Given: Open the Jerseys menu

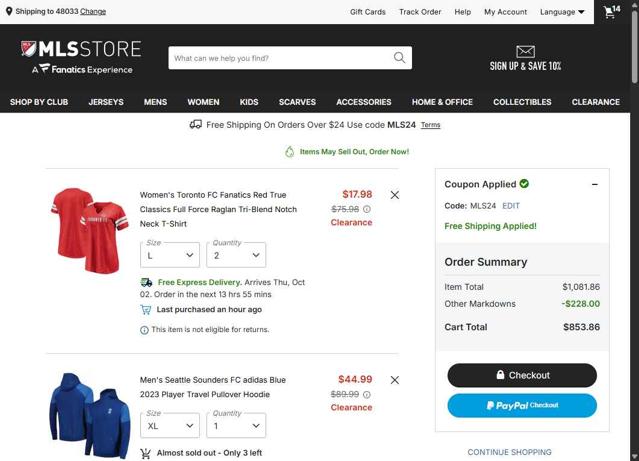Looking at the screenshot, I should point(106,102).
